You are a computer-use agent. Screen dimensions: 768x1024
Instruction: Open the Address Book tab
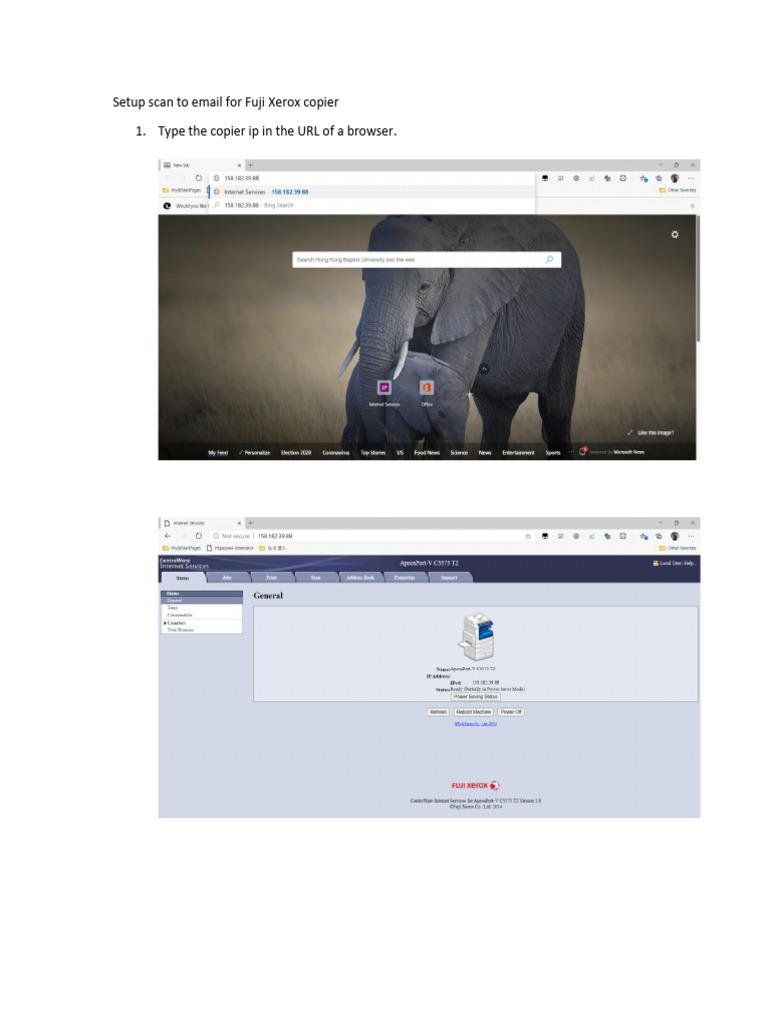pyautogui.click(x=360, y=577)
